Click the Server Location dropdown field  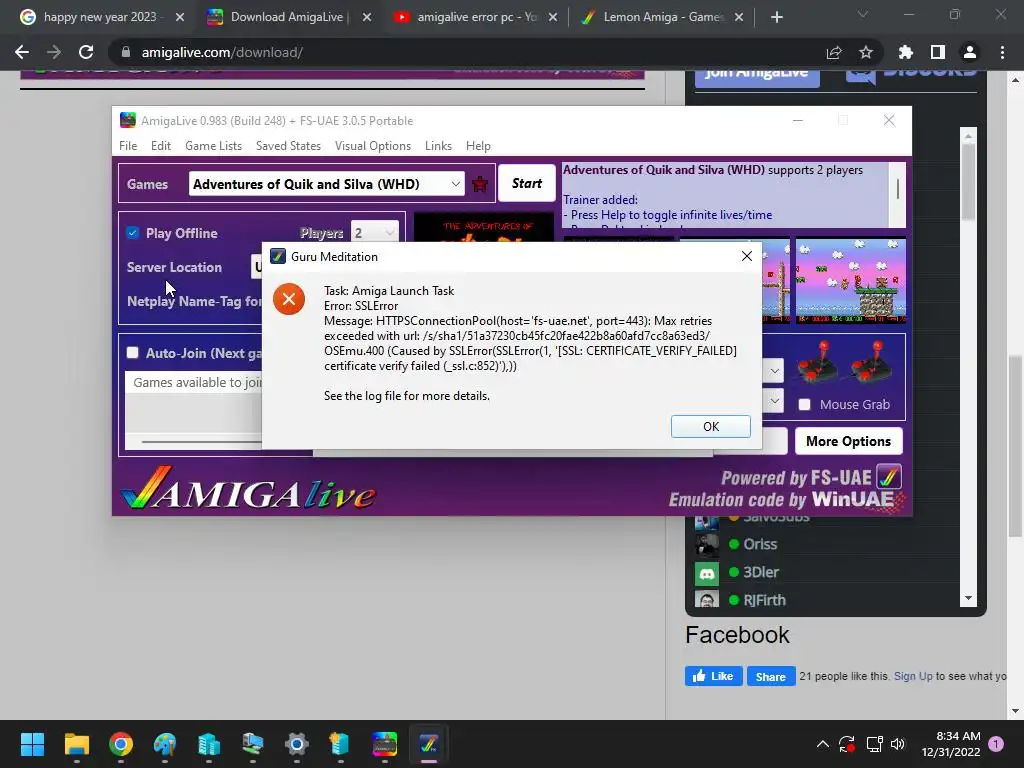tap(257, 266)
